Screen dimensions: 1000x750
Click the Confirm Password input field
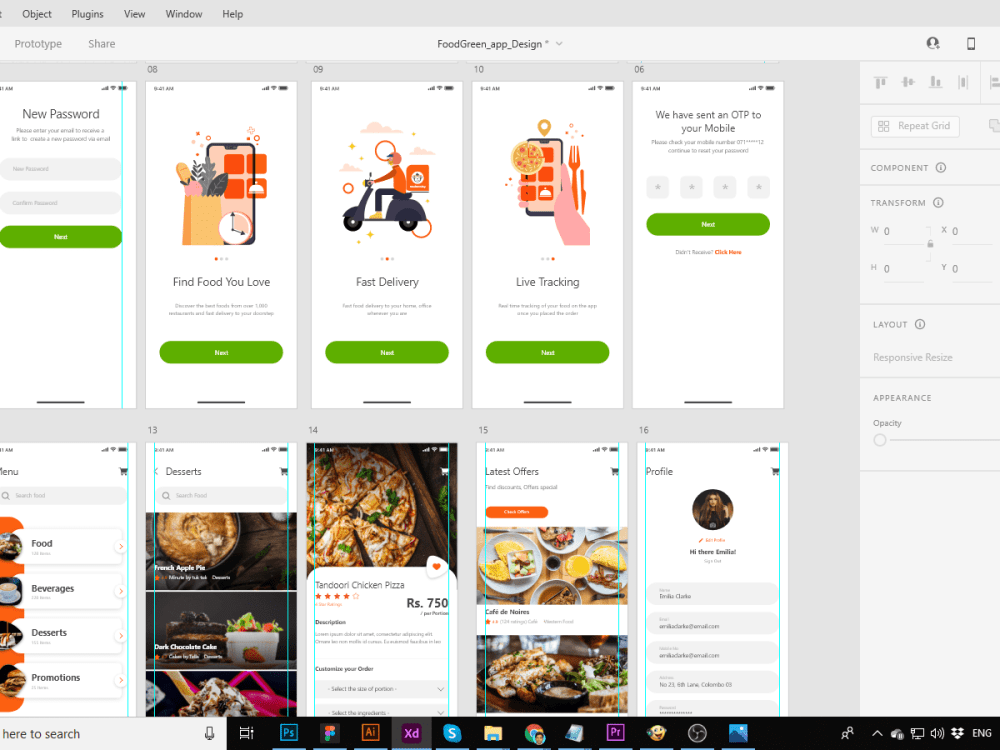61,203
